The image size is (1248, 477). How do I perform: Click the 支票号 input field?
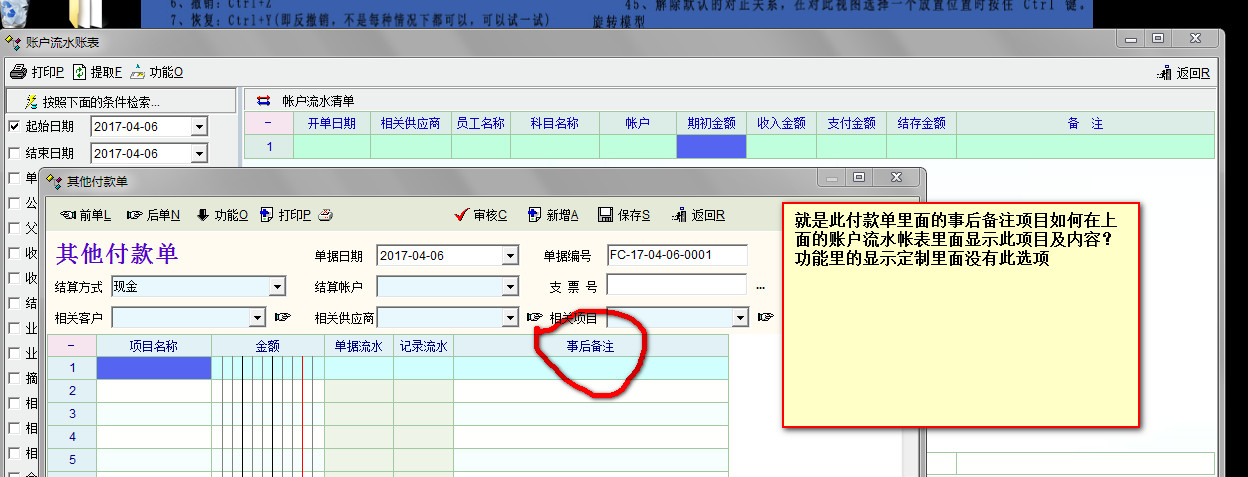(x=676, y=286)
